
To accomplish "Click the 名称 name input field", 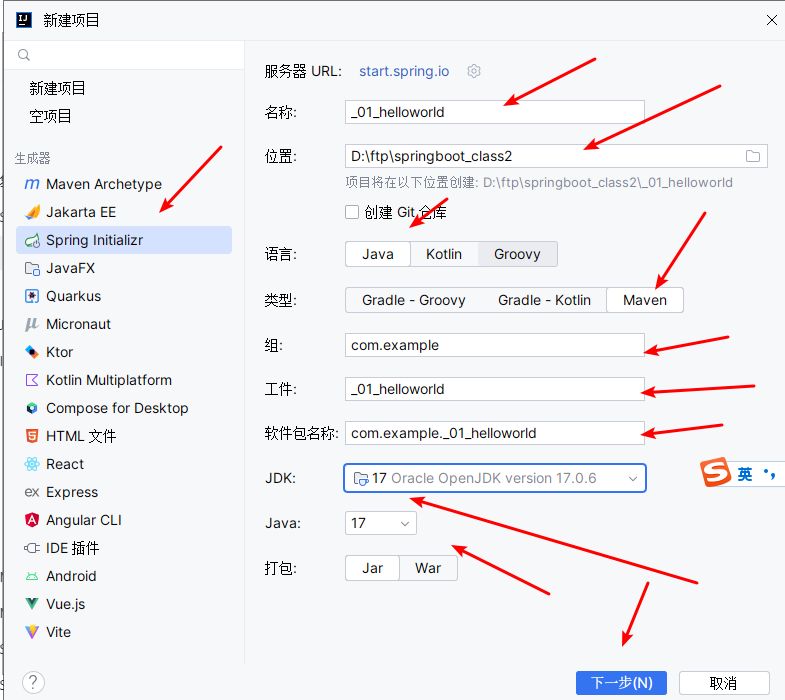I will 495,112.
